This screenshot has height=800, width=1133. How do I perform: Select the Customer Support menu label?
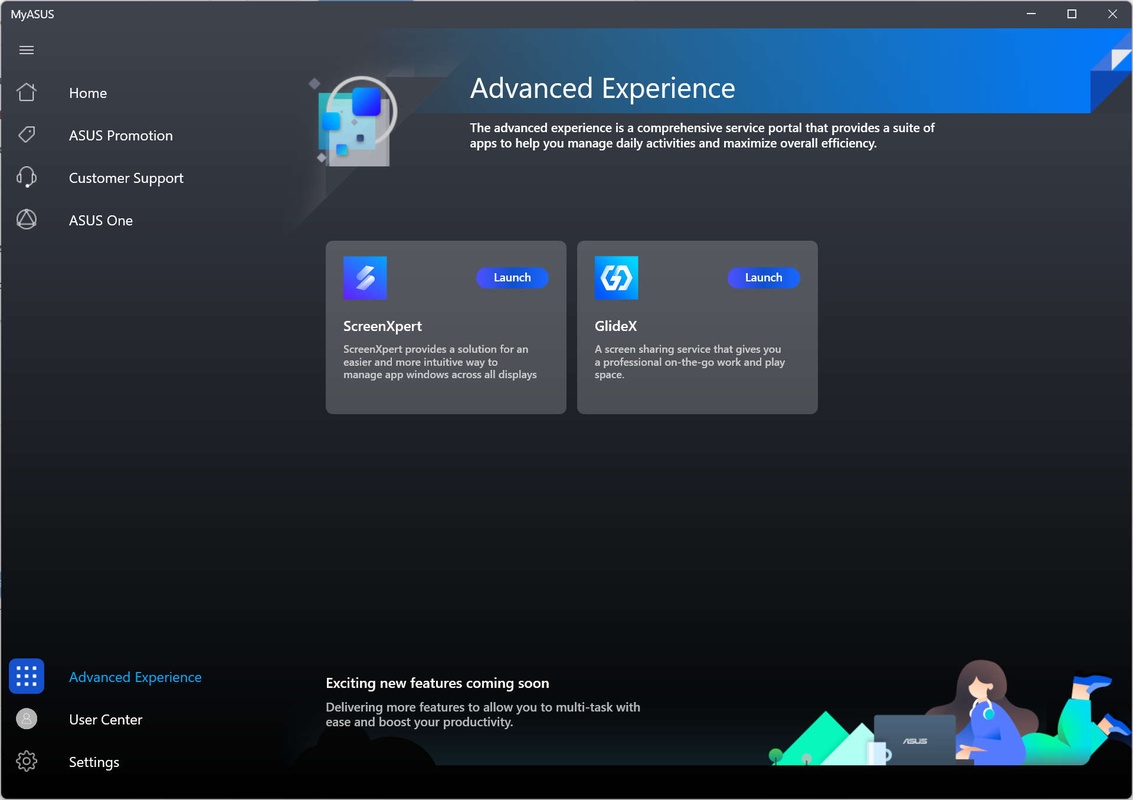pyautogui.click(x=126, y=178)
